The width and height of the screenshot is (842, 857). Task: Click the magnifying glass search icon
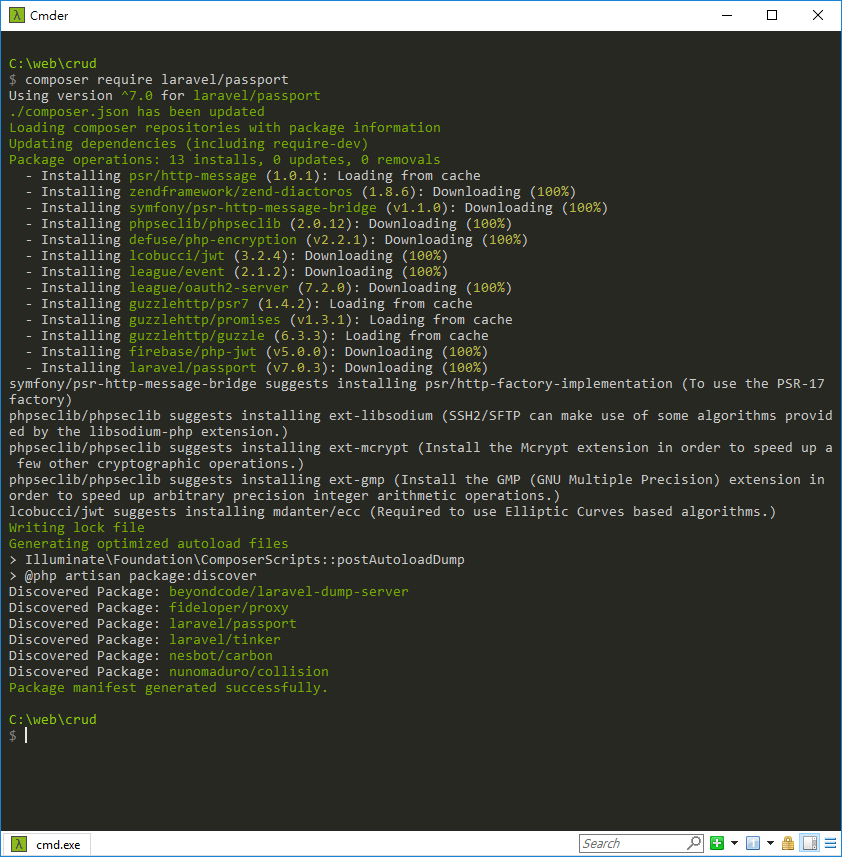pos(694,843)
